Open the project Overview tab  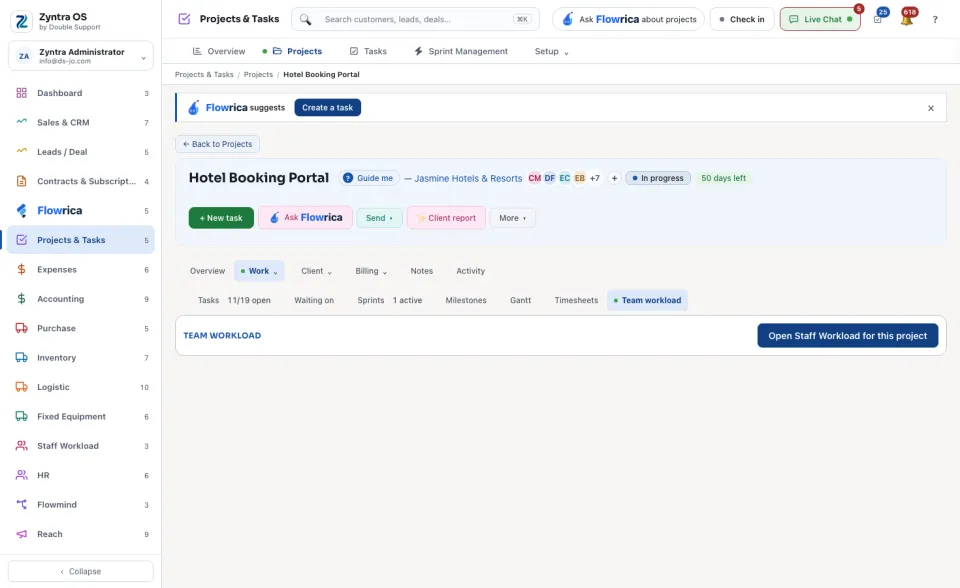(x=208, y=271)
